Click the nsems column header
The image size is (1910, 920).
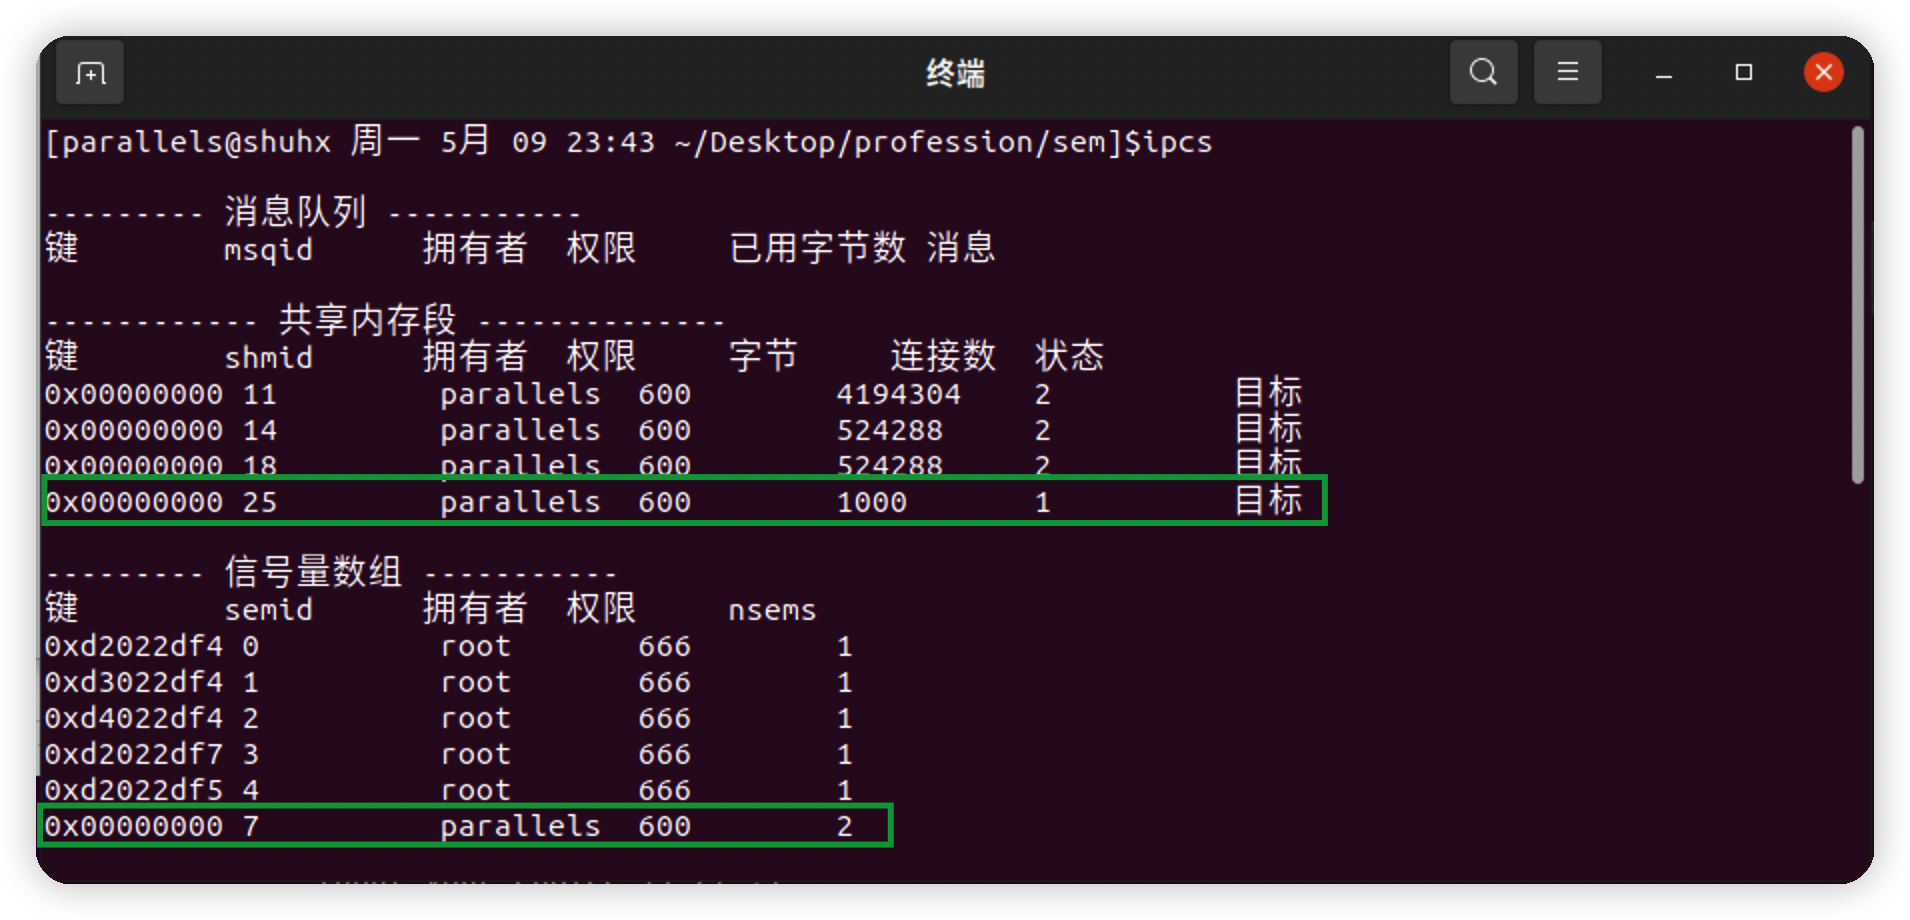coord(772,610)
